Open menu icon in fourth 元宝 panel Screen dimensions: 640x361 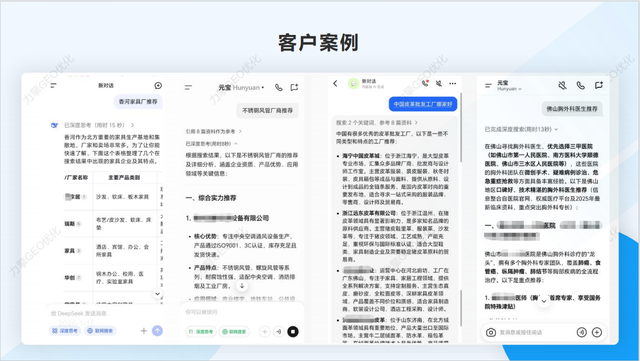click(x=488, y=85)
